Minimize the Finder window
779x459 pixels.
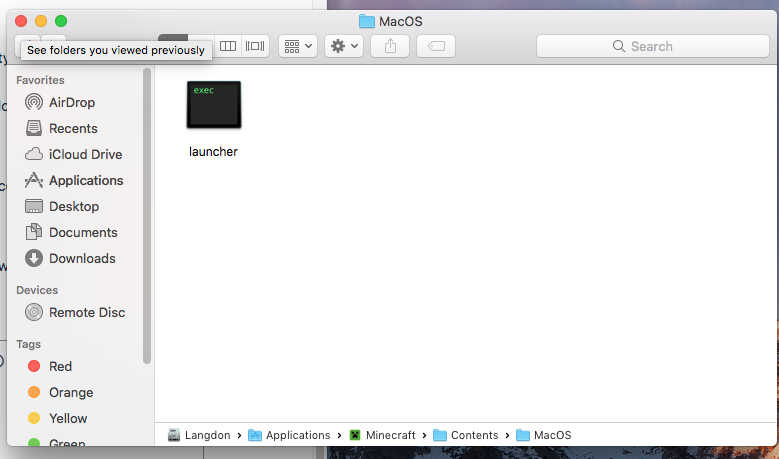pos(41,21)
